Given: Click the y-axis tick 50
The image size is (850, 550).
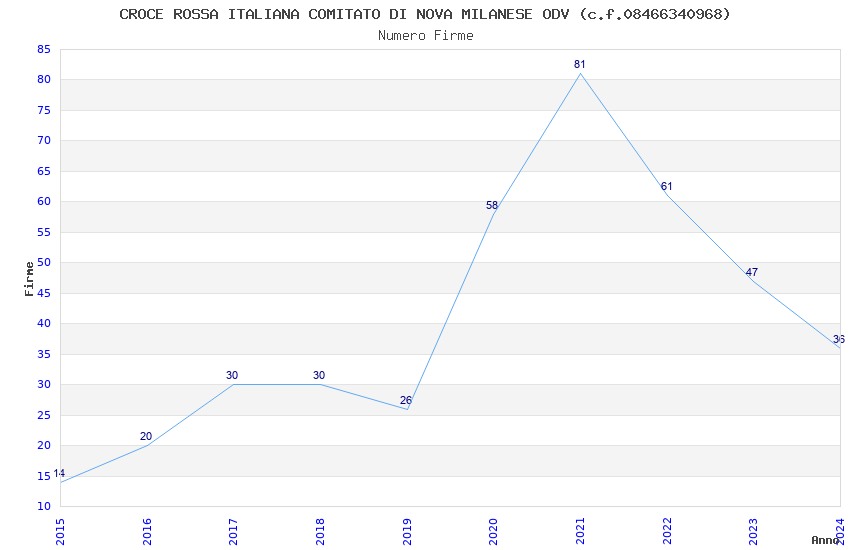Looking at the screenshot, I should (44, 262).
